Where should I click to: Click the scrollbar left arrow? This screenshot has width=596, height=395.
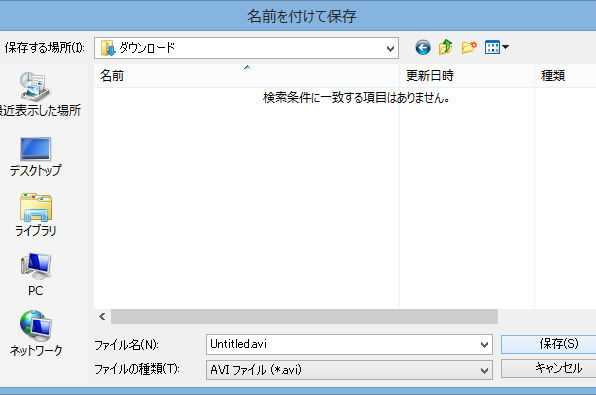102,316
